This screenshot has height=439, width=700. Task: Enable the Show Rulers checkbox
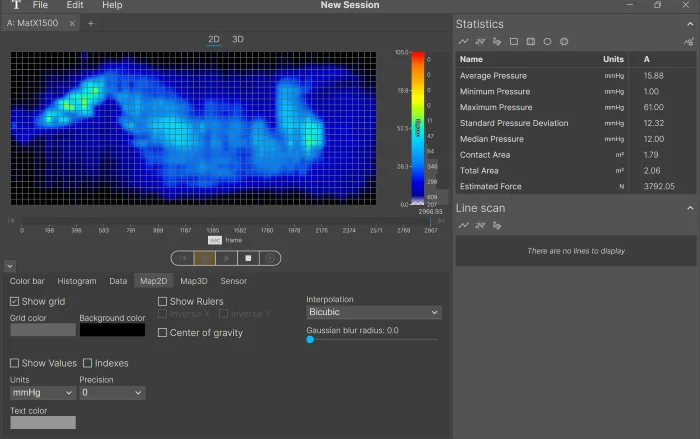[x=163, y=301]
